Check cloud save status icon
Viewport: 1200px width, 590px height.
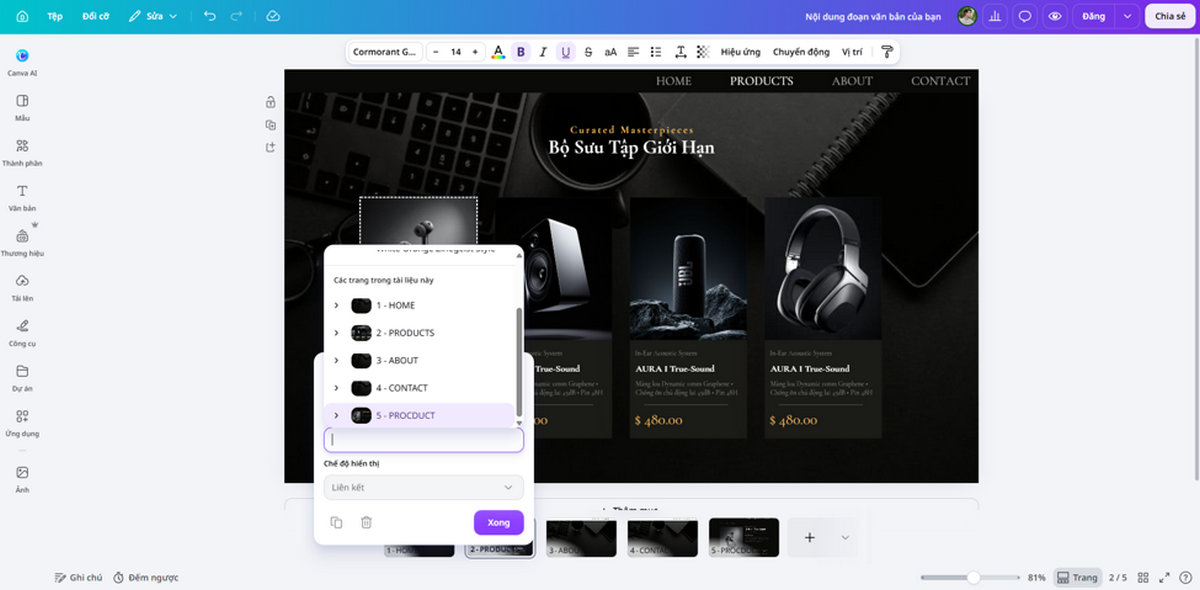coord(274,16)
